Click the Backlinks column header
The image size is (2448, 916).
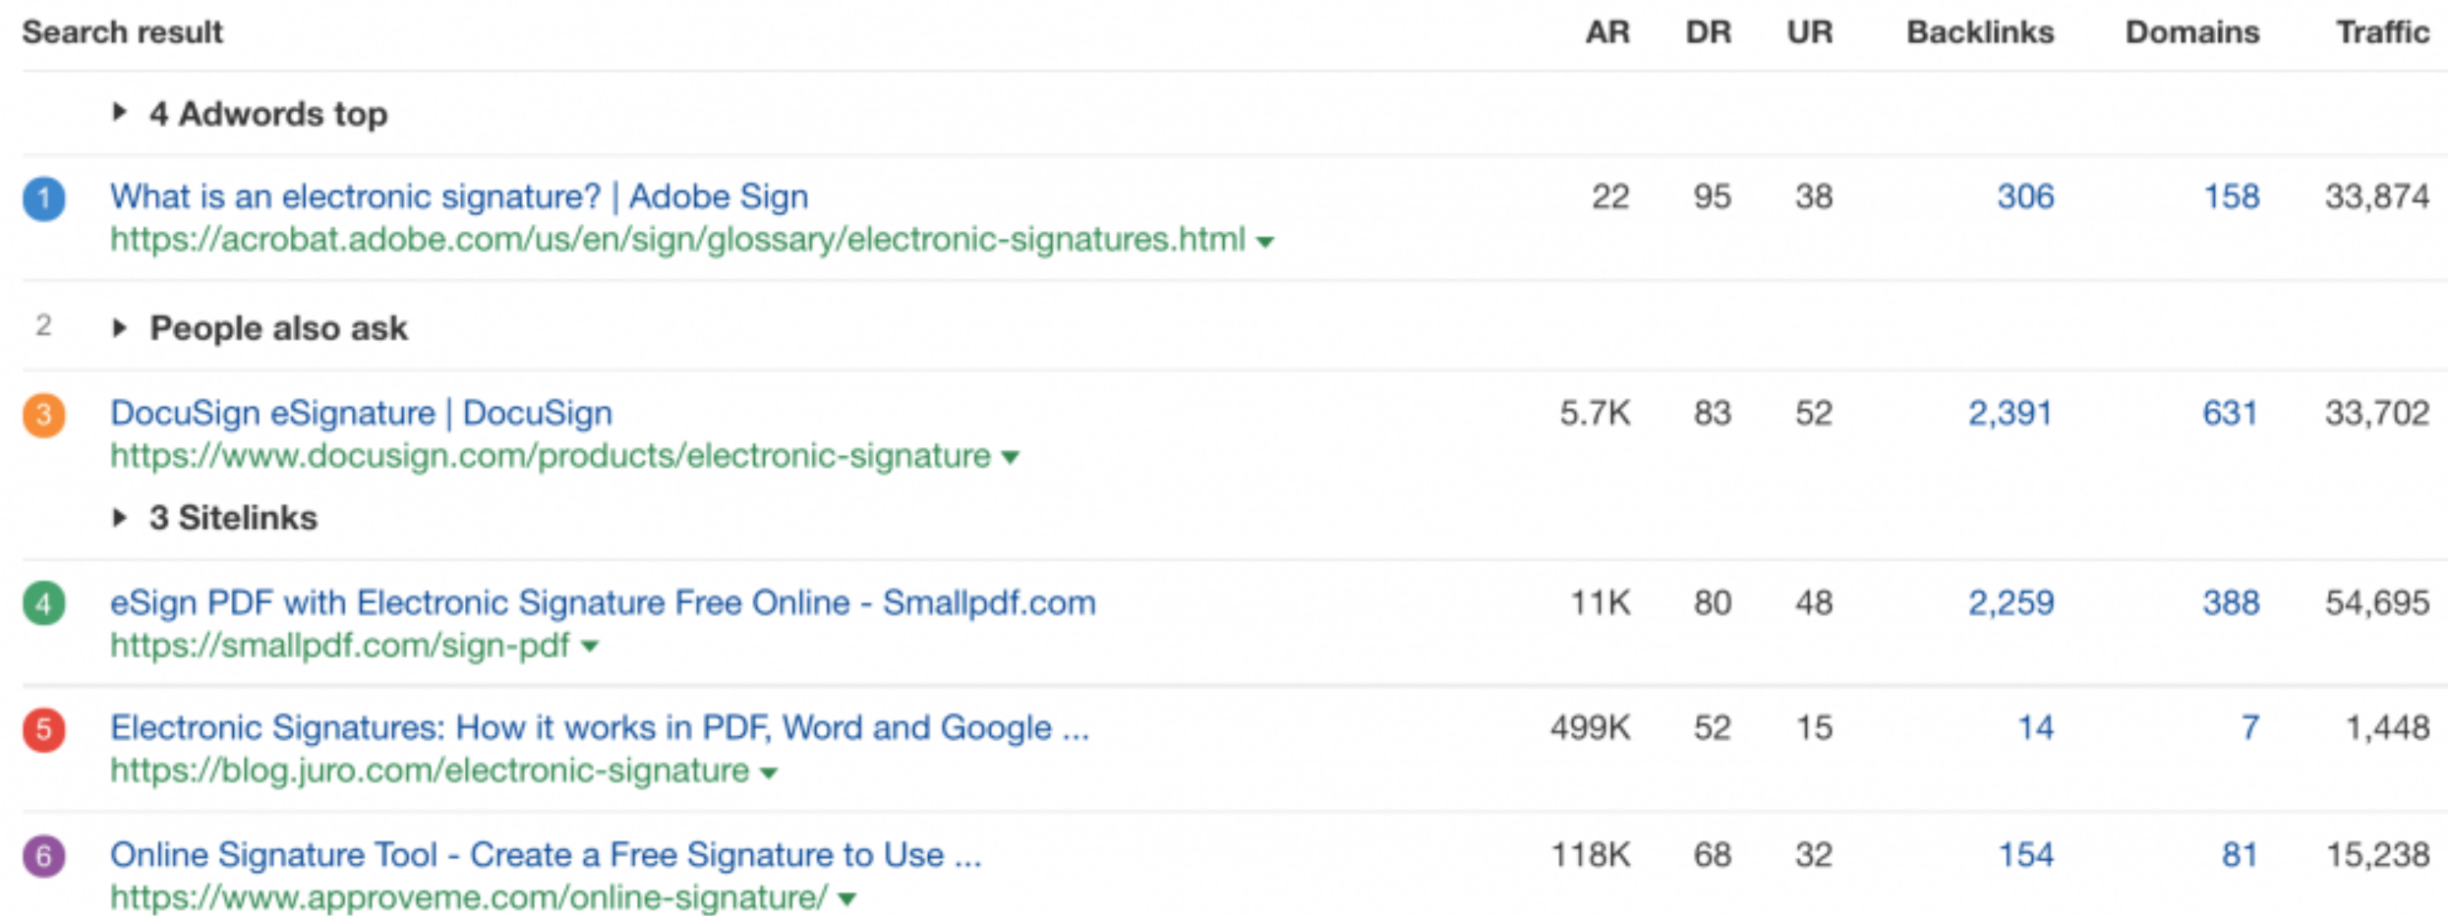pyautogui.click(x=1979, y=32)
